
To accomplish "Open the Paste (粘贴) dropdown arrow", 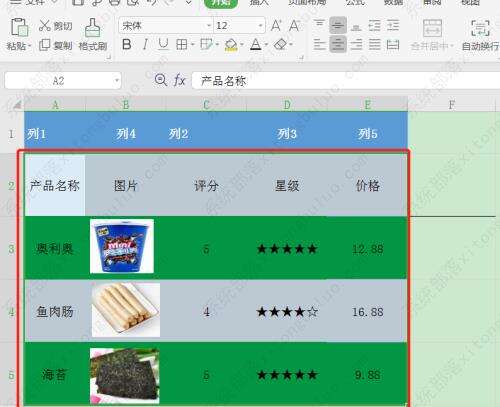I will point(29,46).
